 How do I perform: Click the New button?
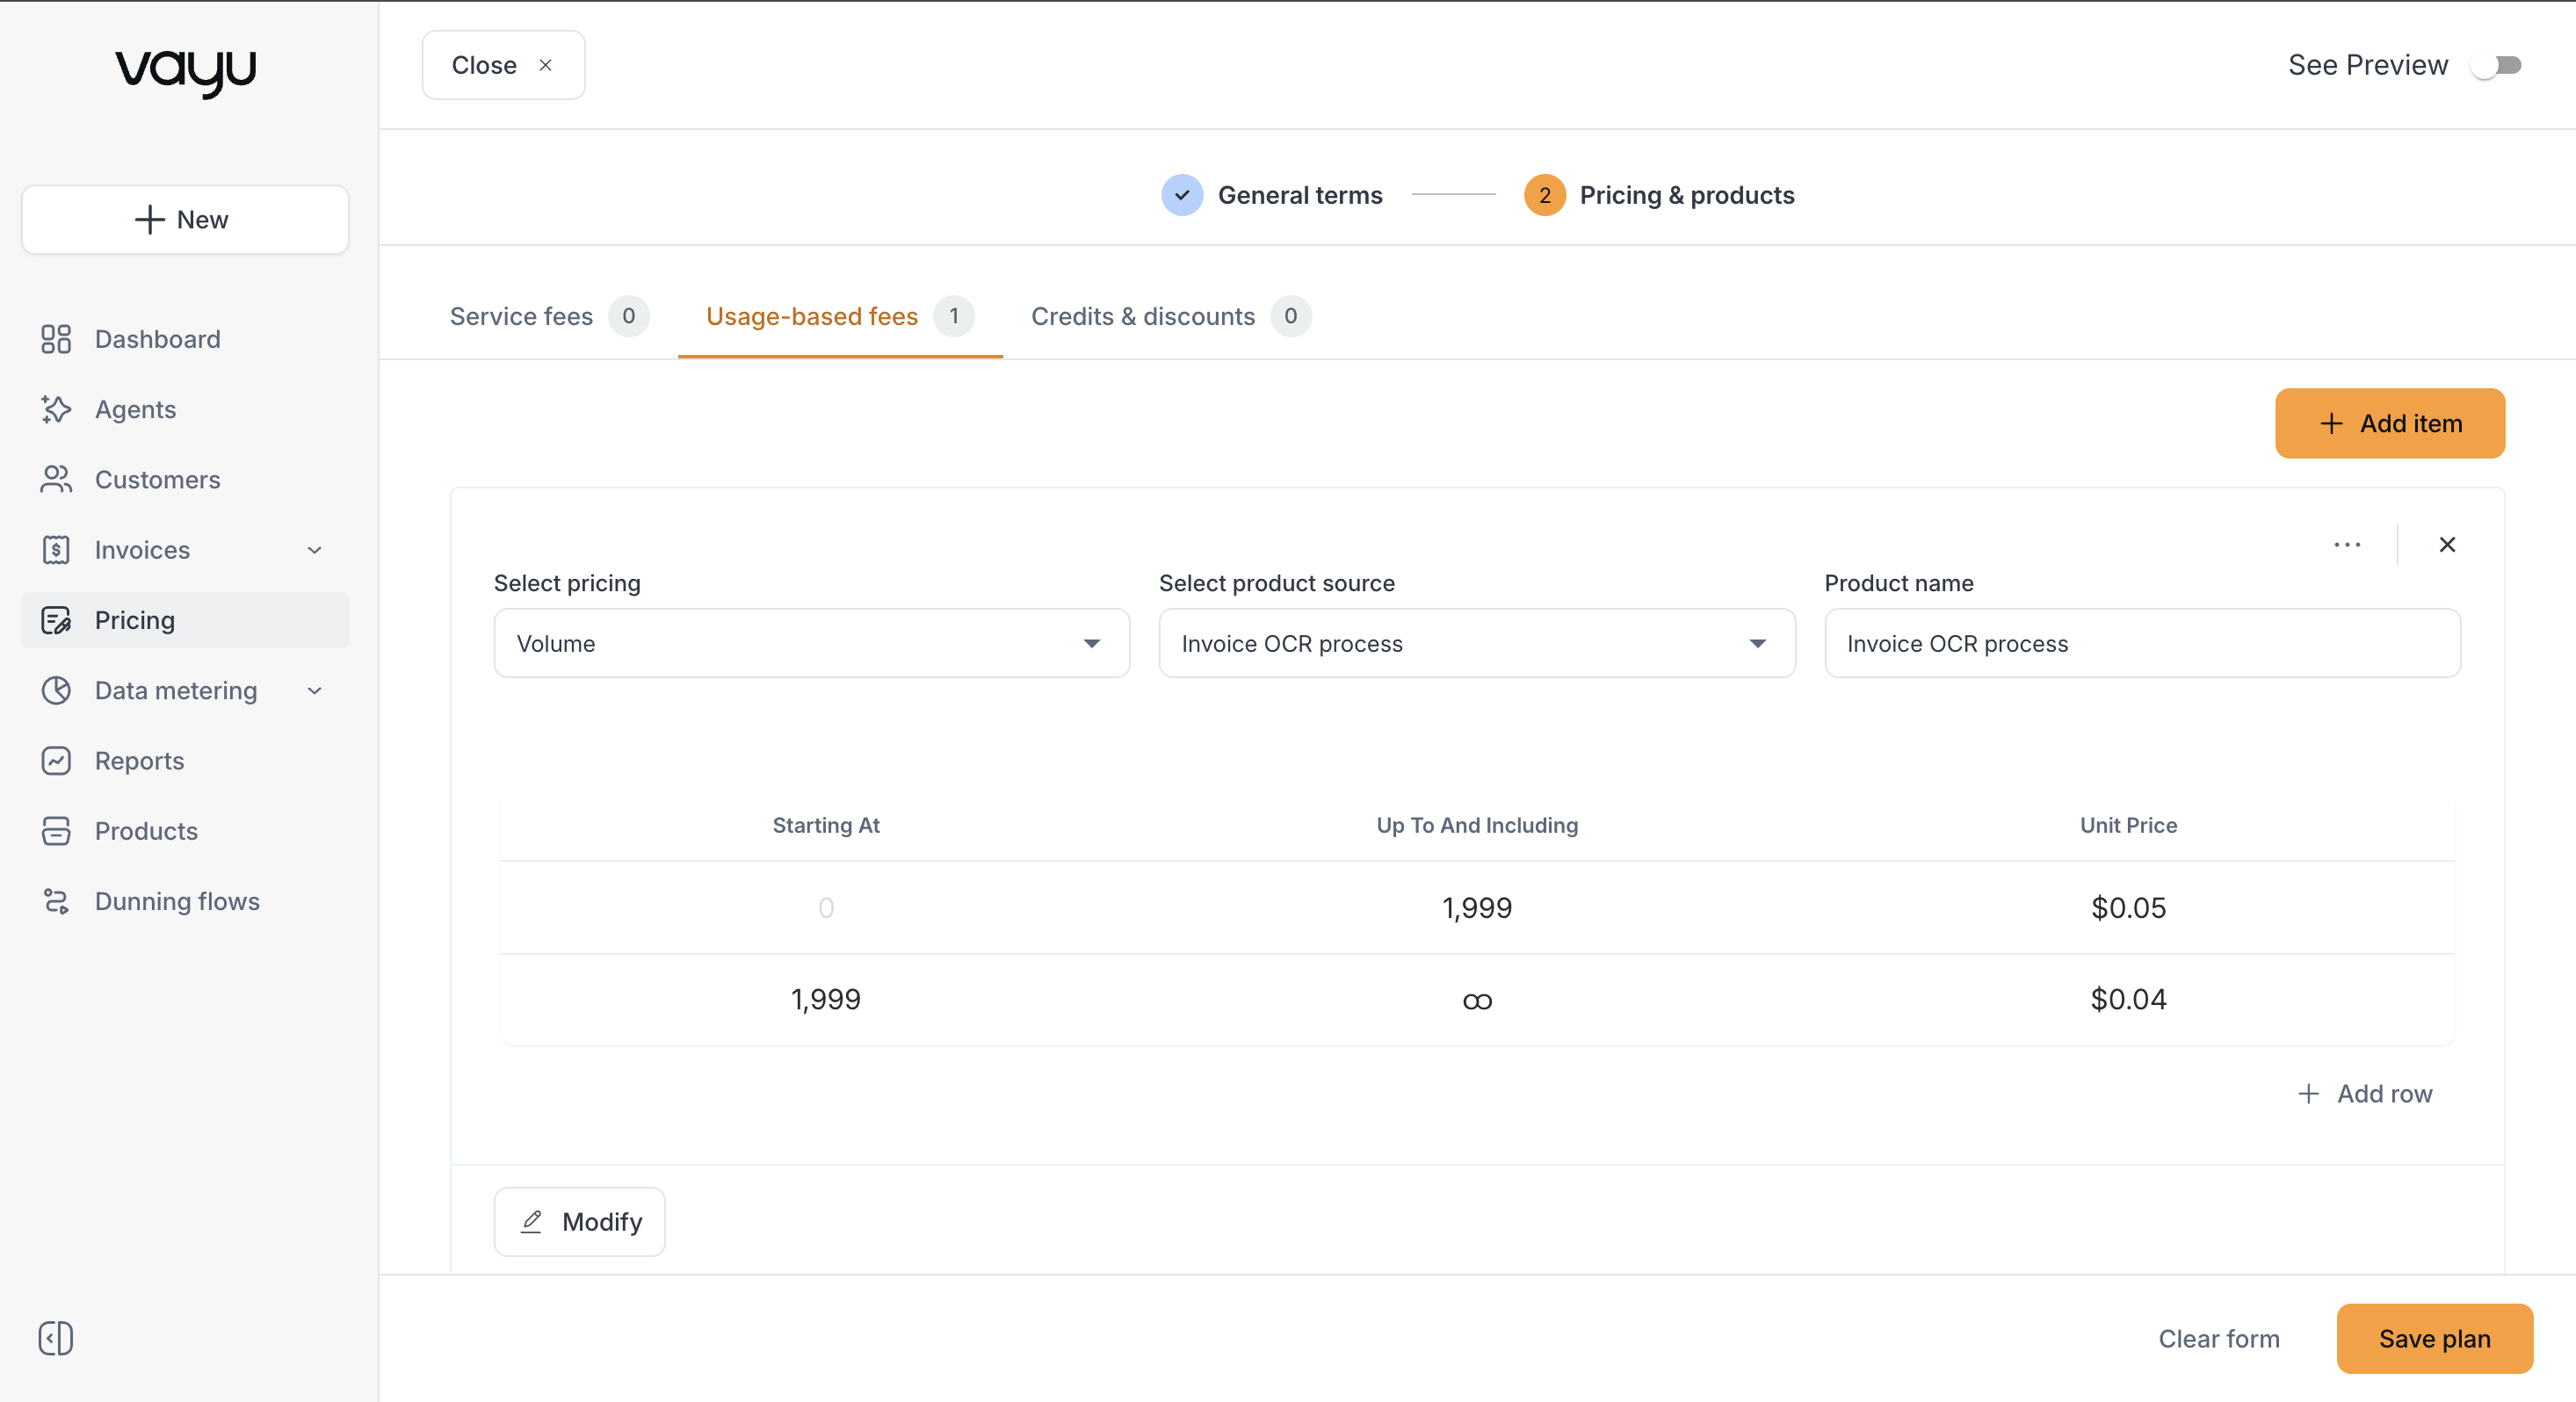(x=185, y=219)
